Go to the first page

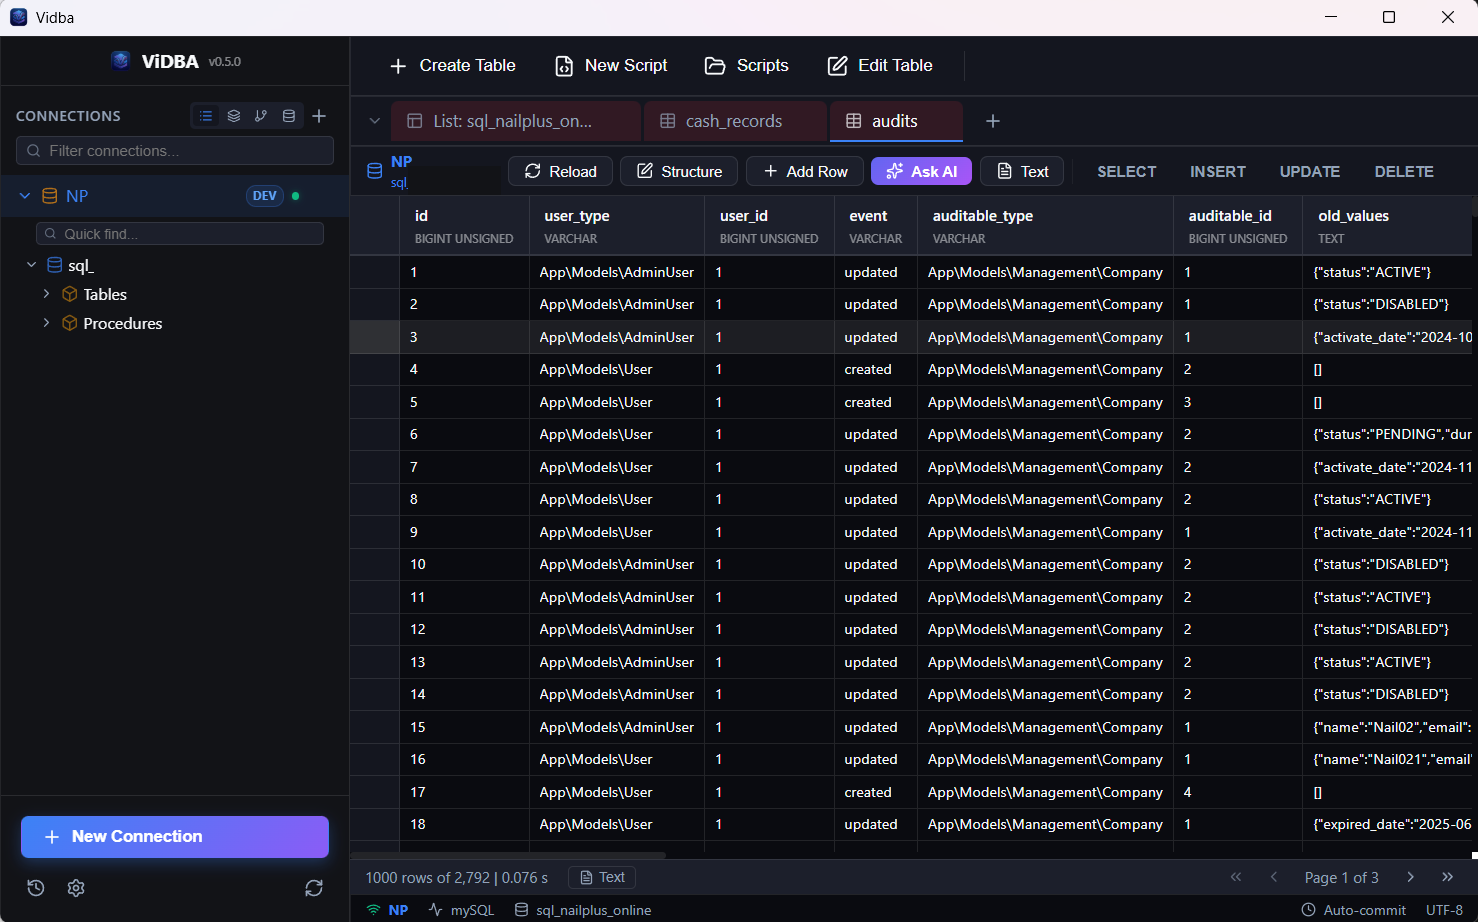pos(1236,877)
